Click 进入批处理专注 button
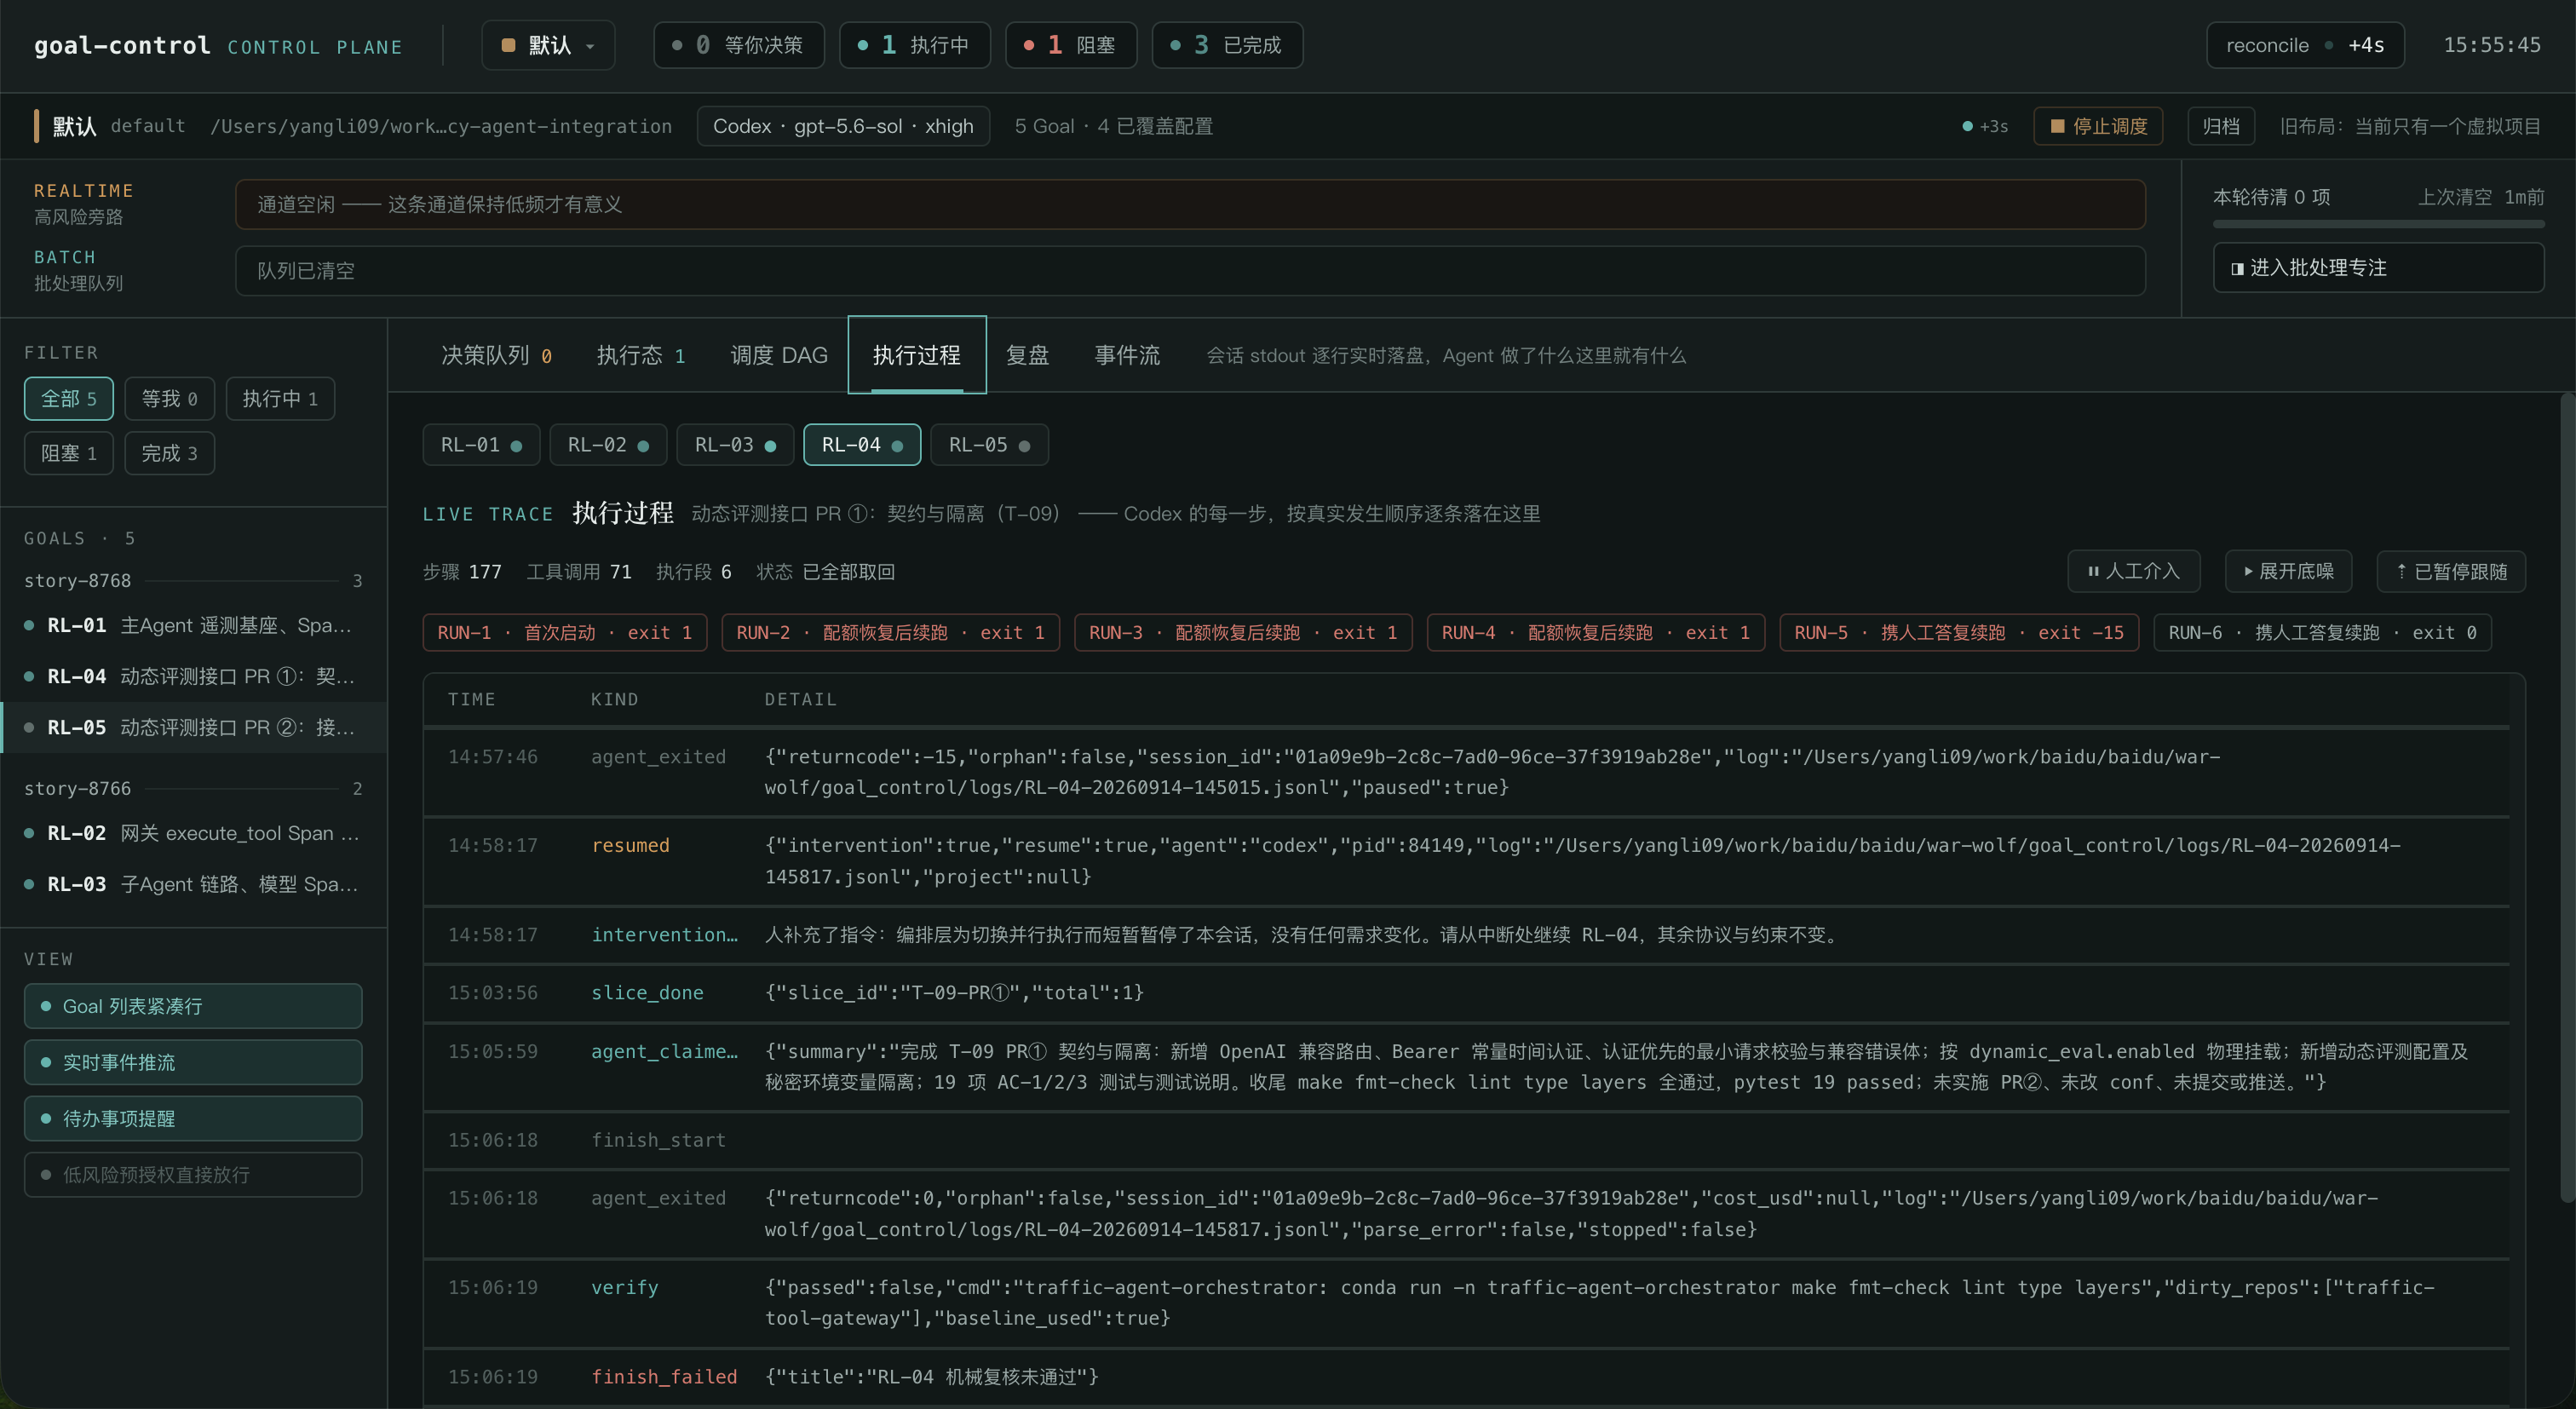Screen dimensions: 2576x1409 tap(2378, 268)
